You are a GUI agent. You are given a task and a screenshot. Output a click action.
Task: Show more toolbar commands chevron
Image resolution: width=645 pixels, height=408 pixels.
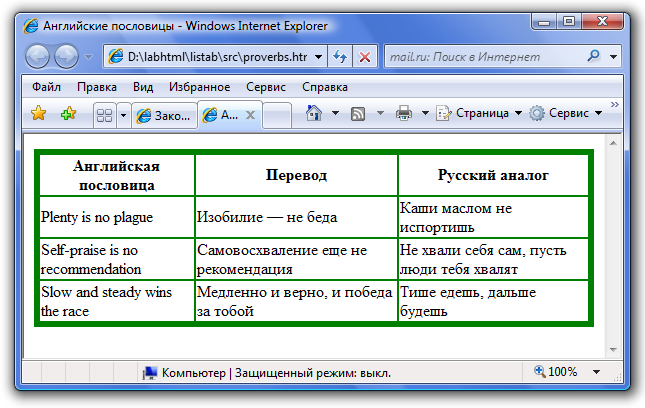[x=615, y=104]
